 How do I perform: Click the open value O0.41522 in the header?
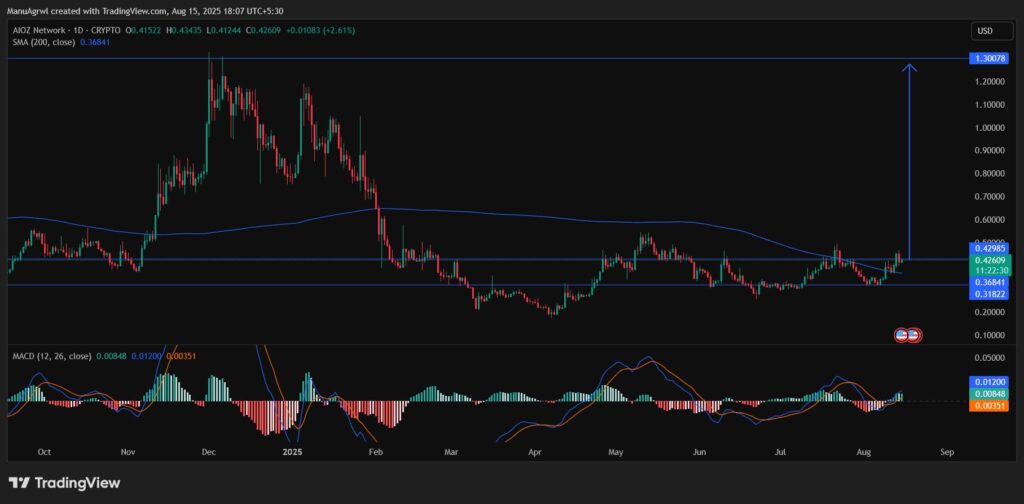tap(144, 31)
